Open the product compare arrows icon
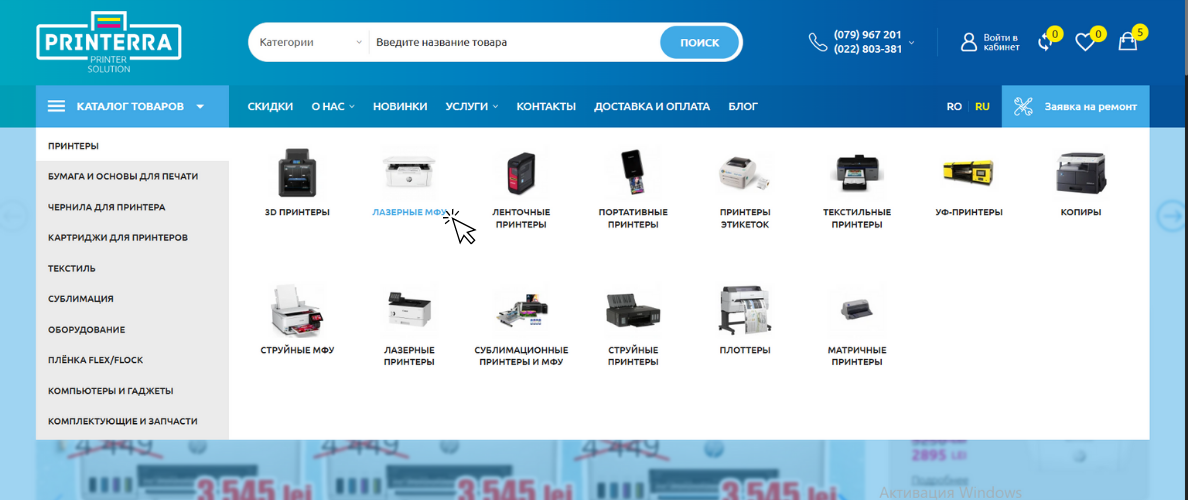Viewport: 1188px width, 500px height. (x=1045, y=42)
